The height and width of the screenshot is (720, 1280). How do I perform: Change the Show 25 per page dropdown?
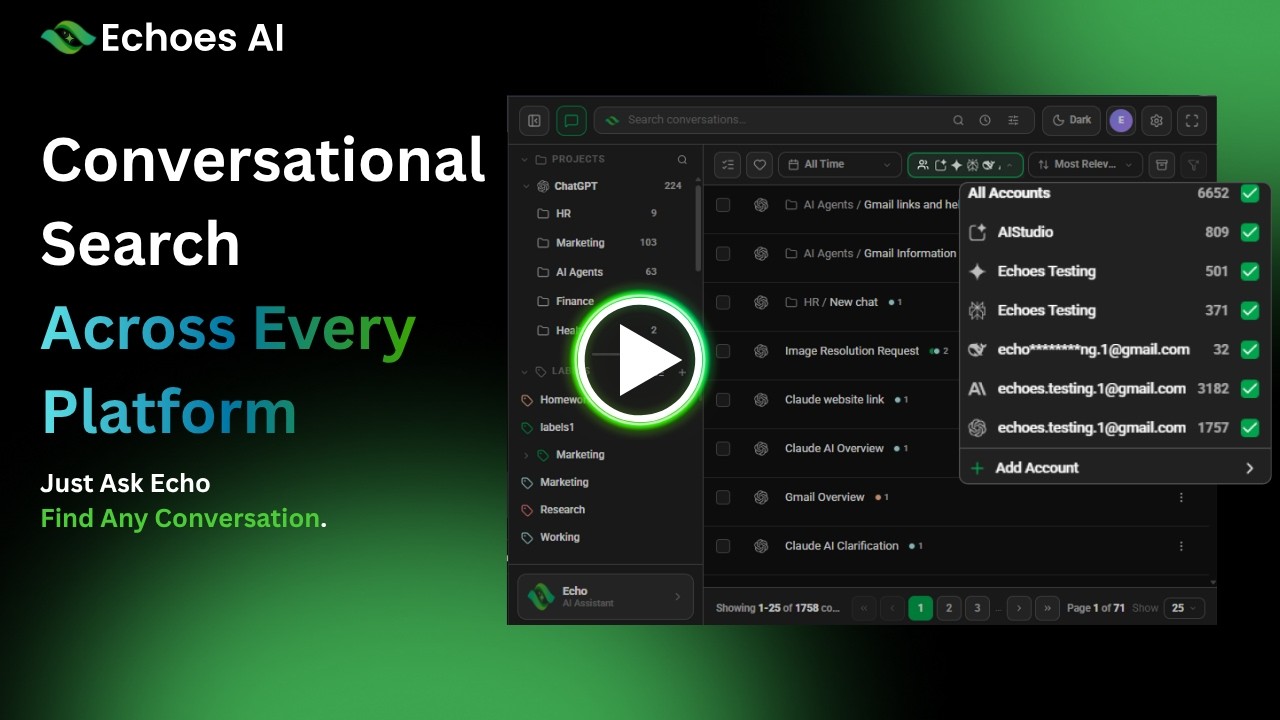1184,607
